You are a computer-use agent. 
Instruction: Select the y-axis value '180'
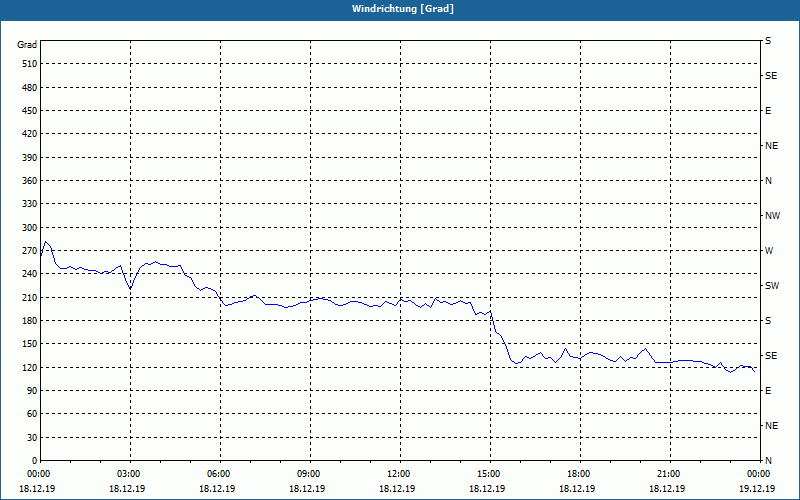pyautogui.click(x=30, y=321)
